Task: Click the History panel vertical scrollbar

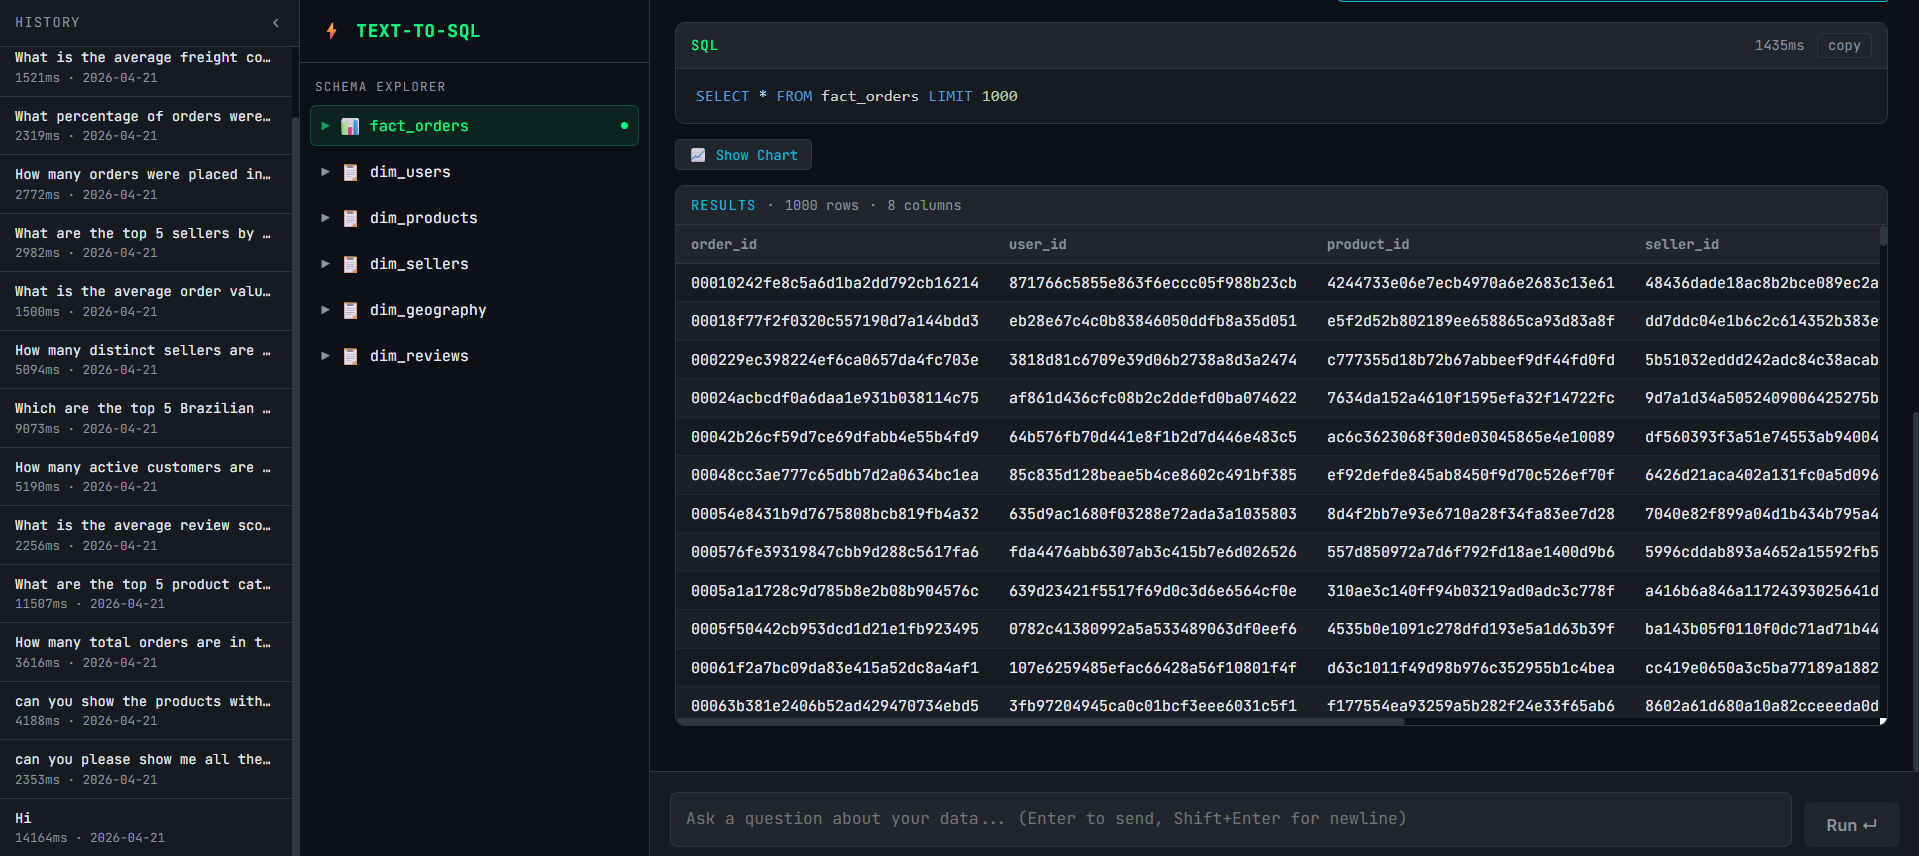Action: click(295, 485)
